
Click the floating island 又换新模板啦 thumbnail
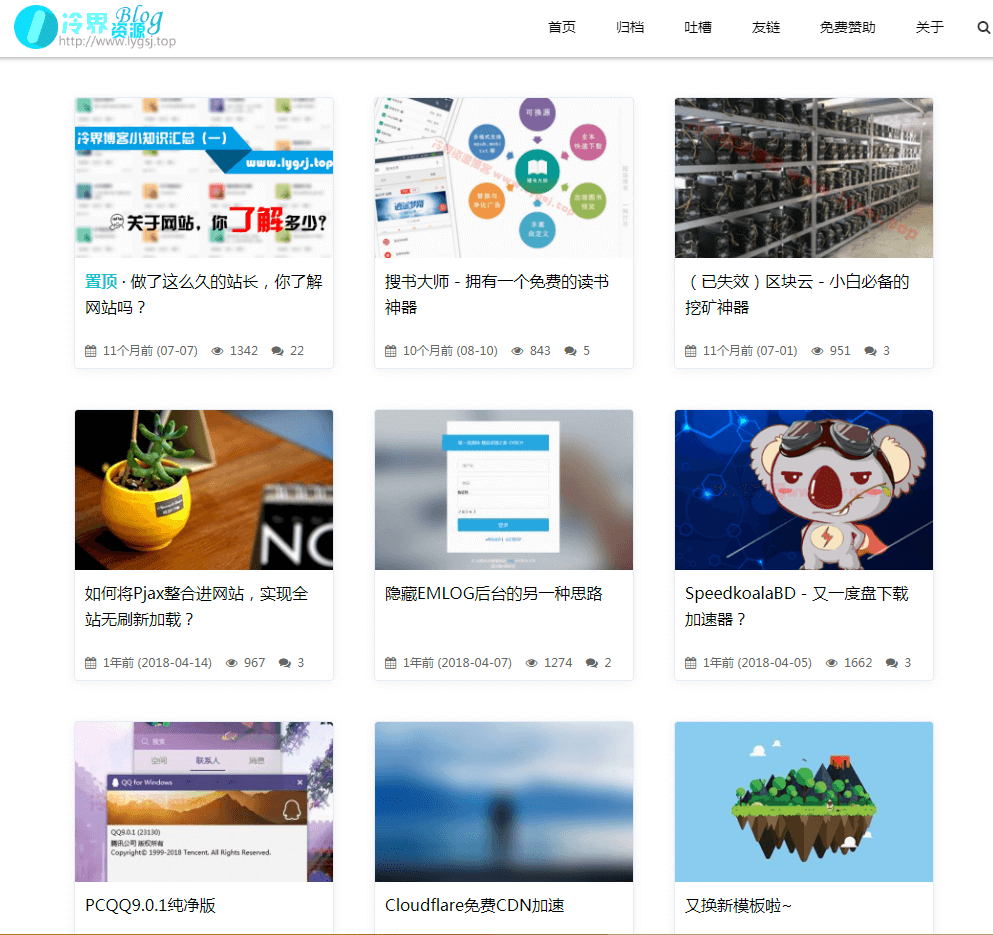[803, 801]
